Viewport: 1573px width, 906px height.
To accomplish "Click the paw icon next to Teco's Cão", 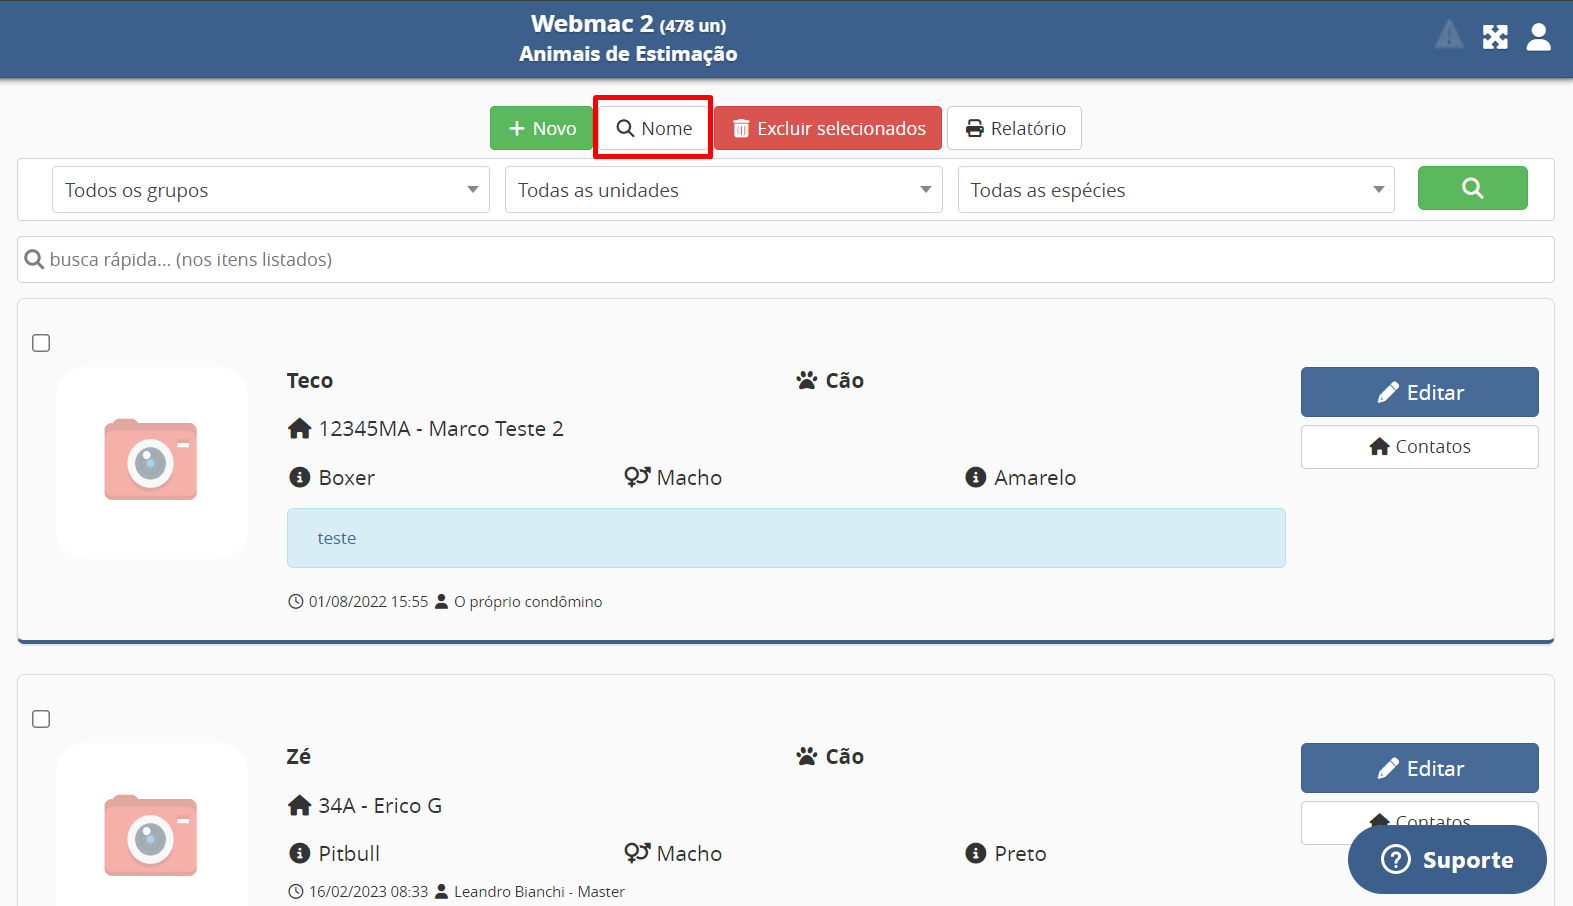I will (x=807, y=381).
